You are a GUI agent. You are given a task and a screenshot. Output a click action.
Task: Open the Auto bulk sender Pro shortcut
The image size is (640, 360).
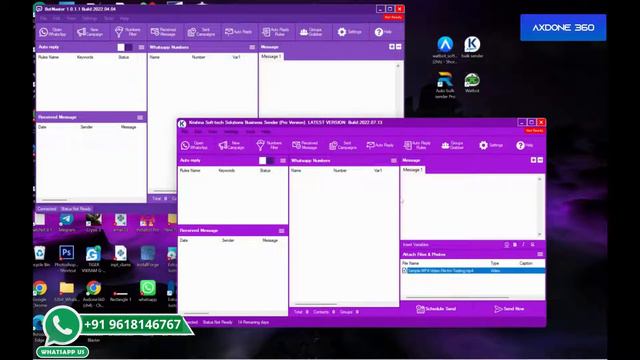click(445, 85)
